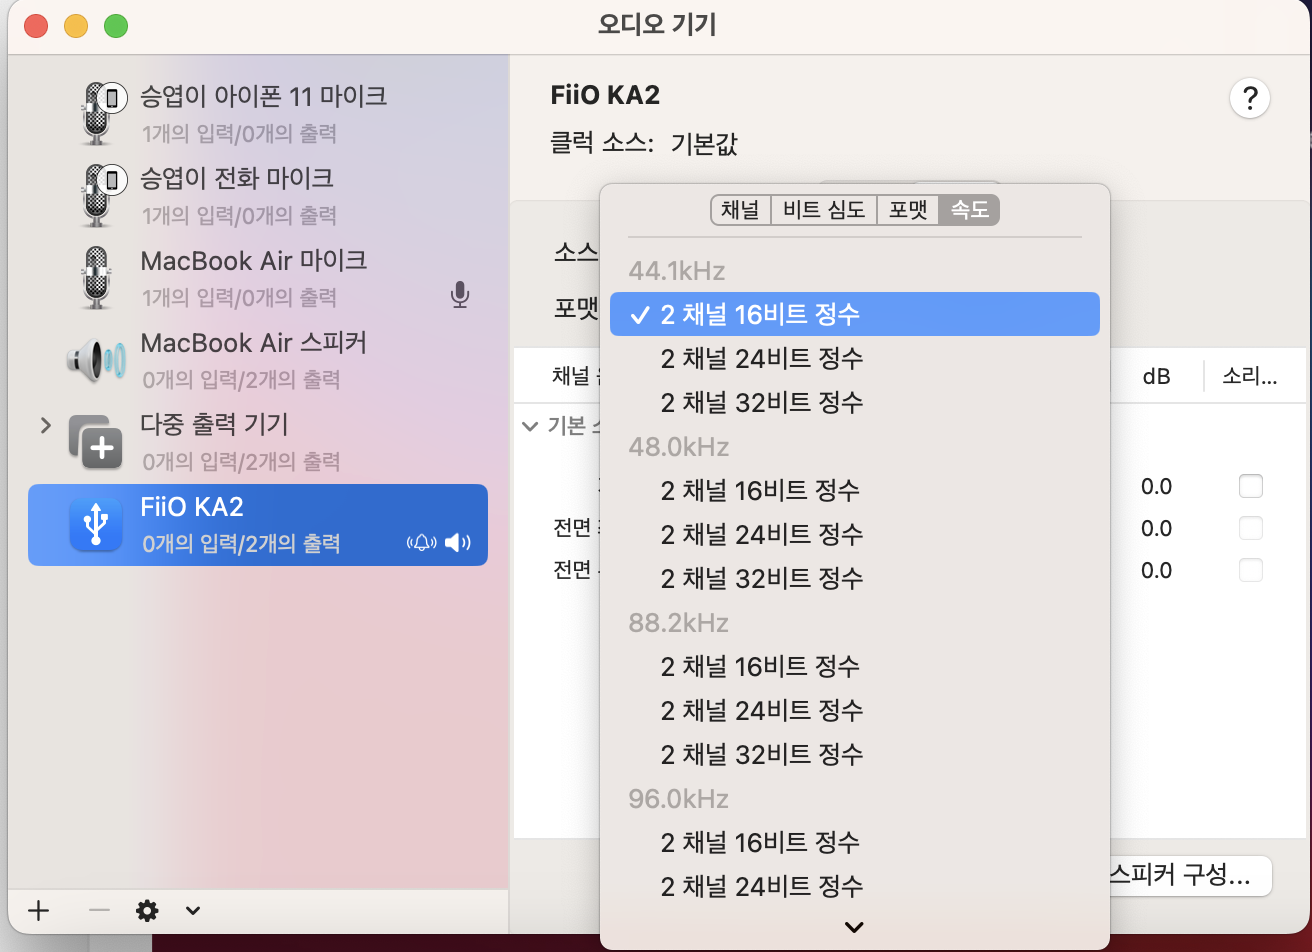Select the 속도 sorting tab
Image resolution: width=1312 pixels, height=952 pixels.
coord(969,210)
